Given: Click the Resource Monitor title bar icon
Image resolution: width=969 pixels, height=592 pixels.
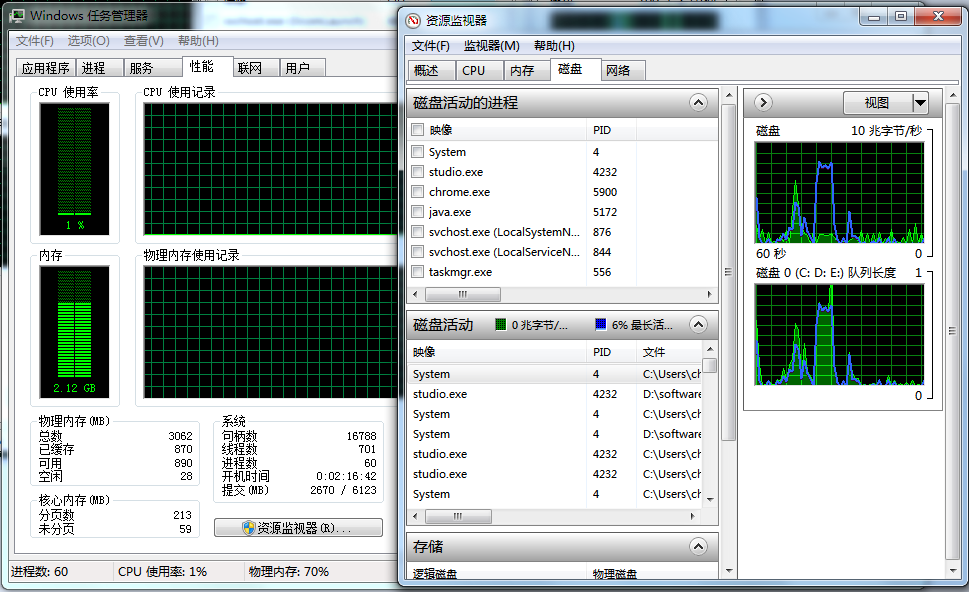Looking at the screenshot, I should (413, 20).
